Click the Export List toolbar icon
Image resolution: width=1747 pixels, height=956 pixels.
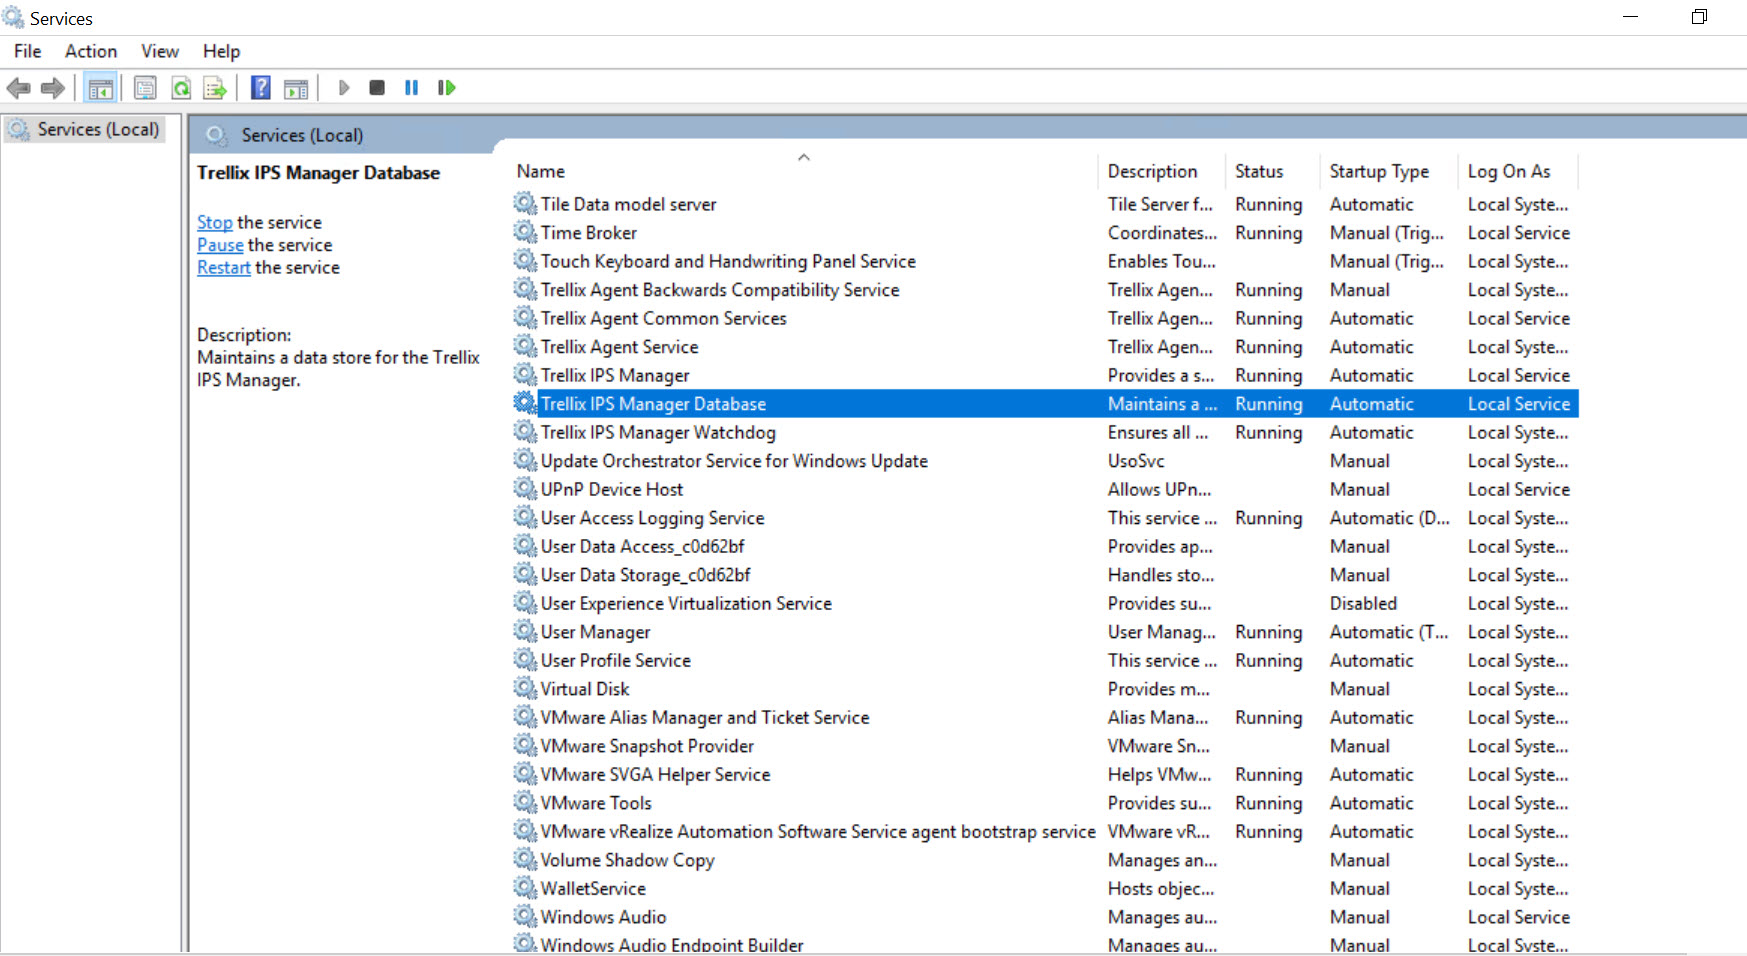pos(215,88)
